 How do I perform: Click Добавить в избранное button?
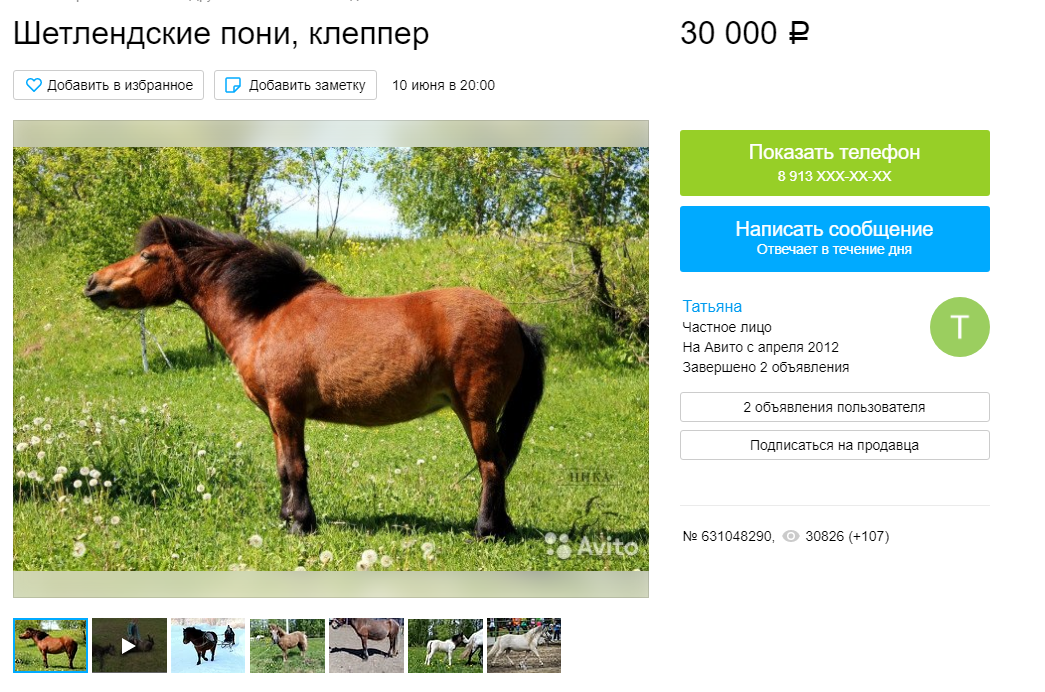(x=109, y=85)
